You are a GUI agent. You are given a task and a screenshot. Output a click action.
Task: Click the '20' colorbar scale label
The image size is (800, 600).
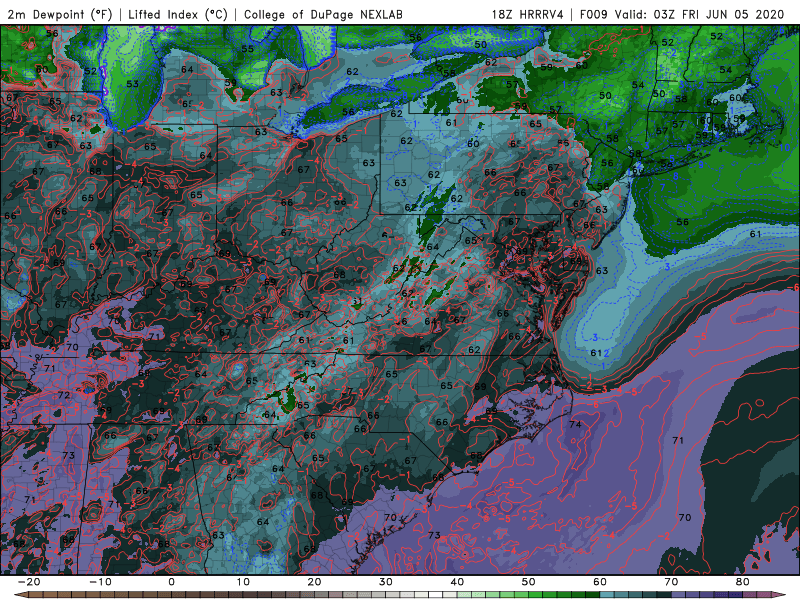click(x=314, y=582)
